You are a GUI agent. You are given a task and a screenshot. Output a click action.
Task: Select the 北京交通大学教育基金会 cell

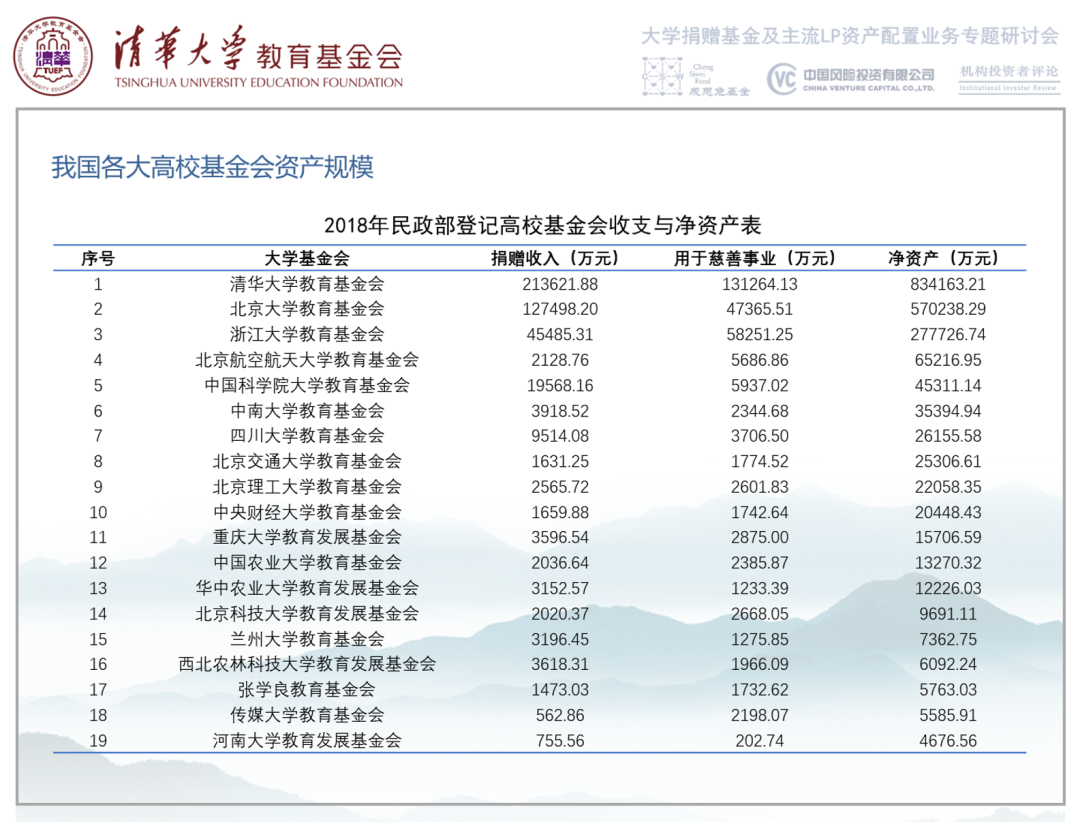(x=307, y=461)
